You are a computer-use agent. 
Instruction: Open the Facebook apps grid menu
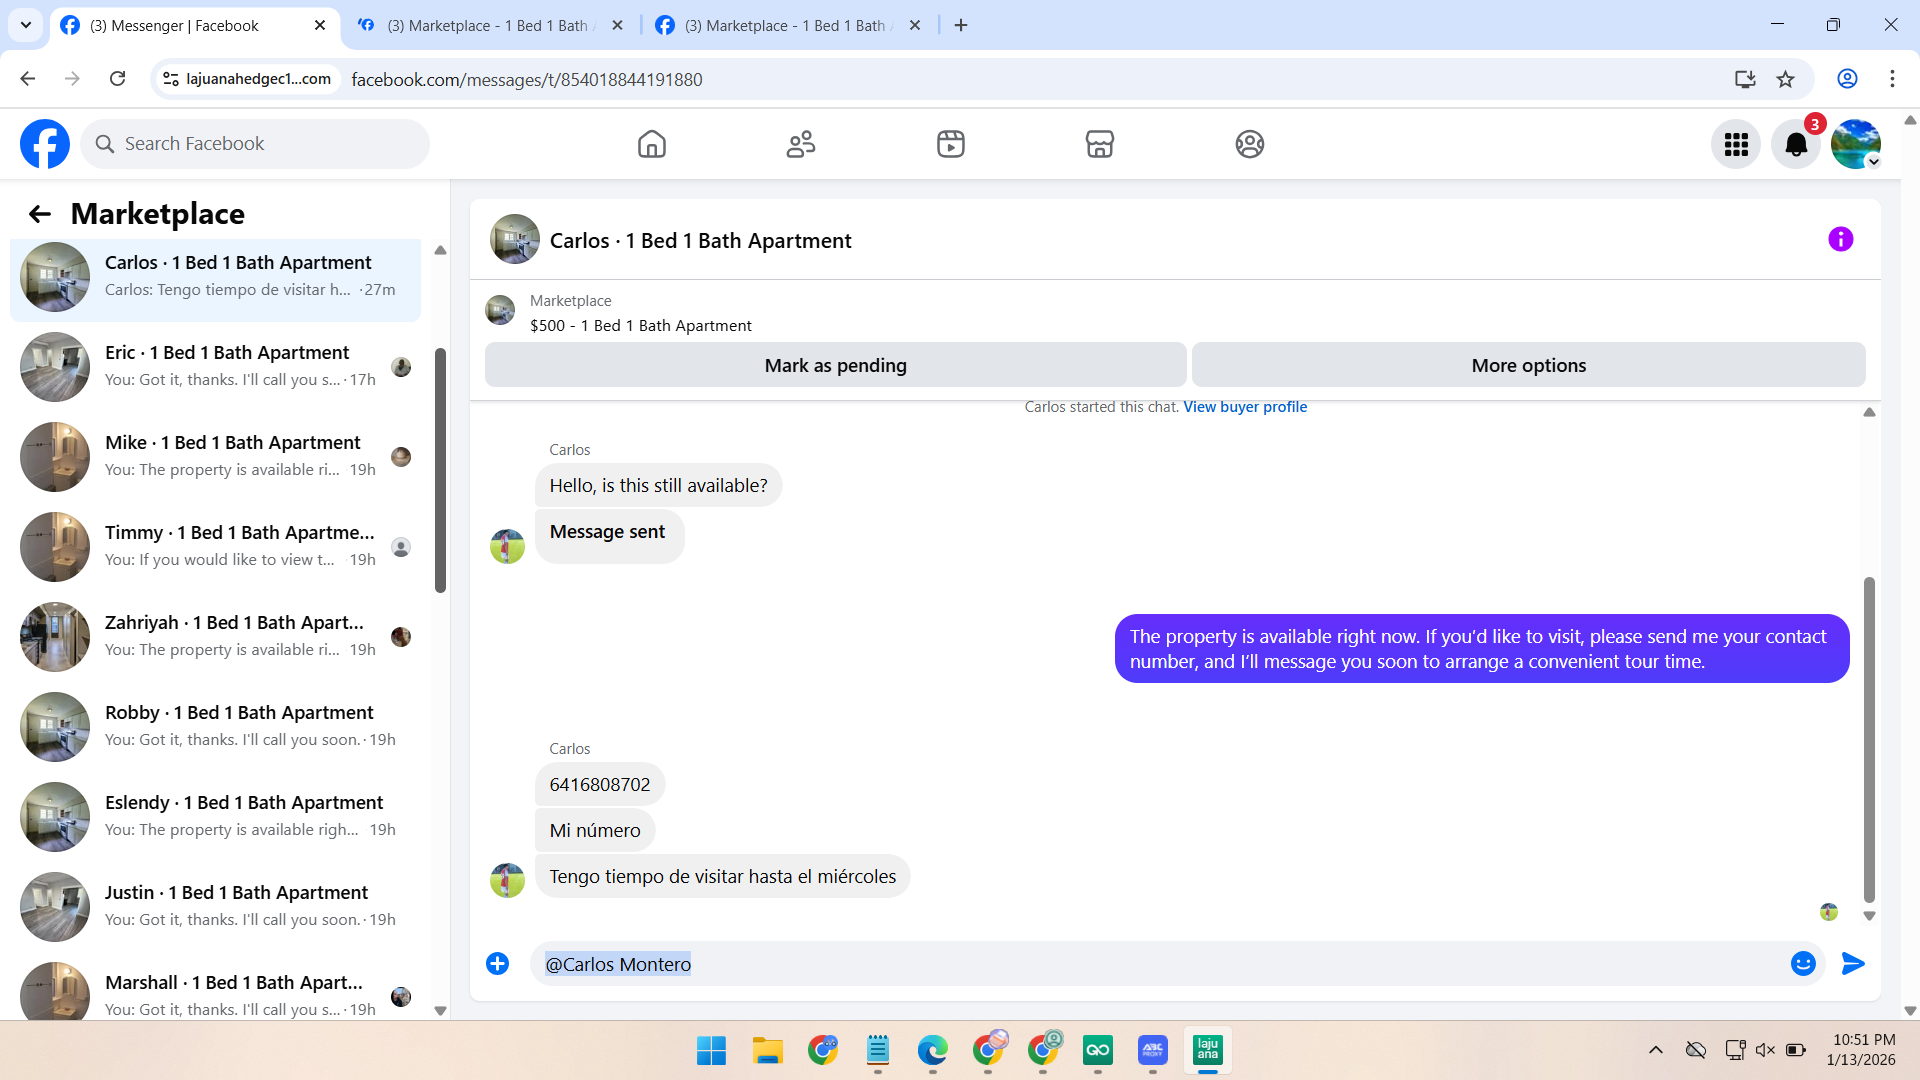pos(1736,145)
